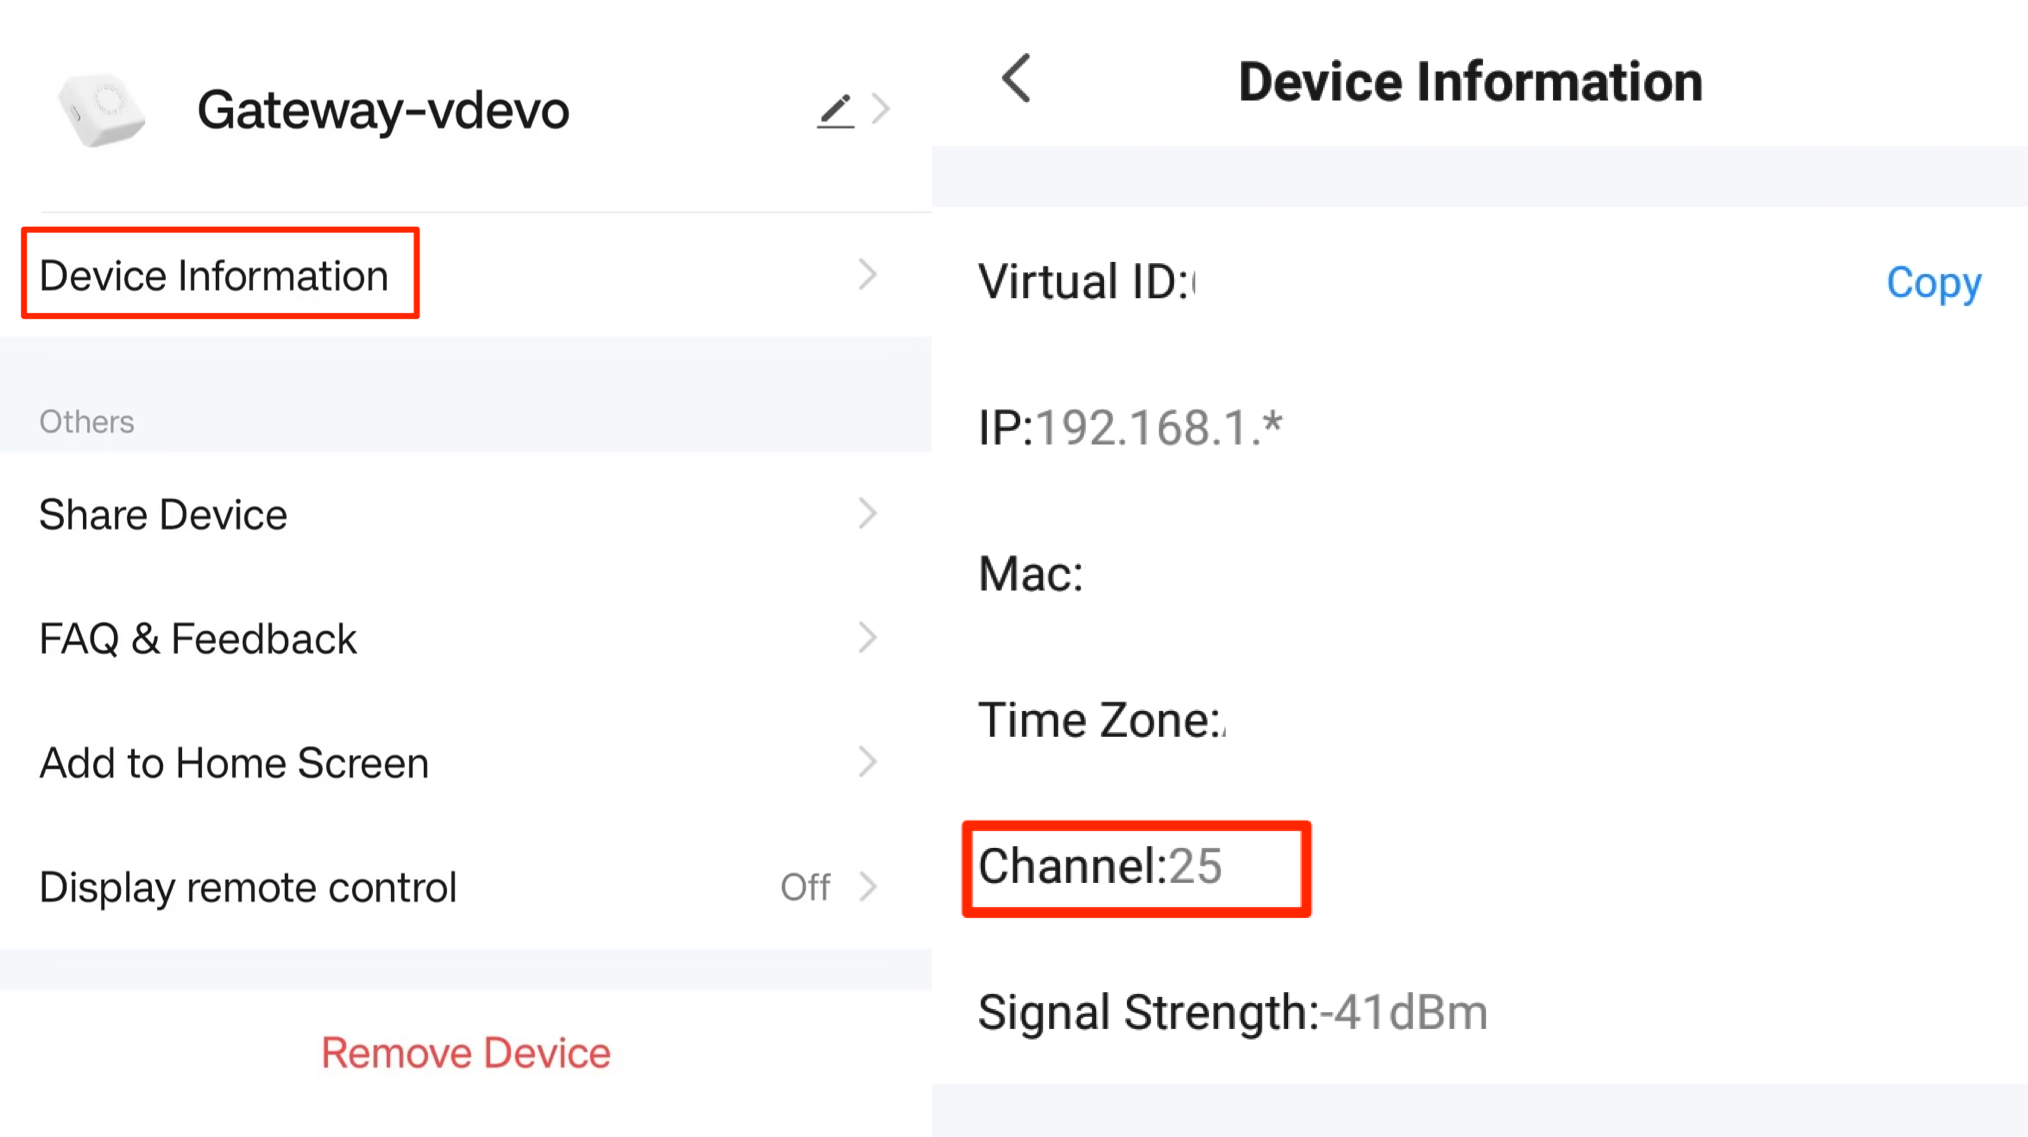Tap the Gateway-vdevo device name
The image size is (2028, 1137).
point(383,110)
